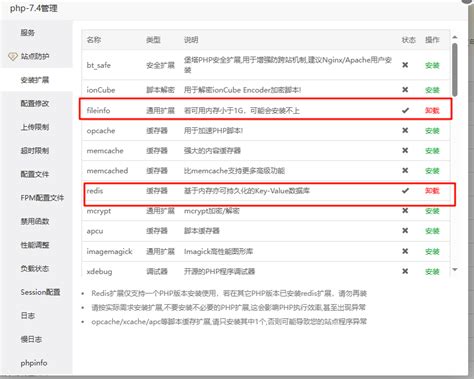Open 禁用函数 in sidebar
Viewport: 474px width, 379px height.
35,221
